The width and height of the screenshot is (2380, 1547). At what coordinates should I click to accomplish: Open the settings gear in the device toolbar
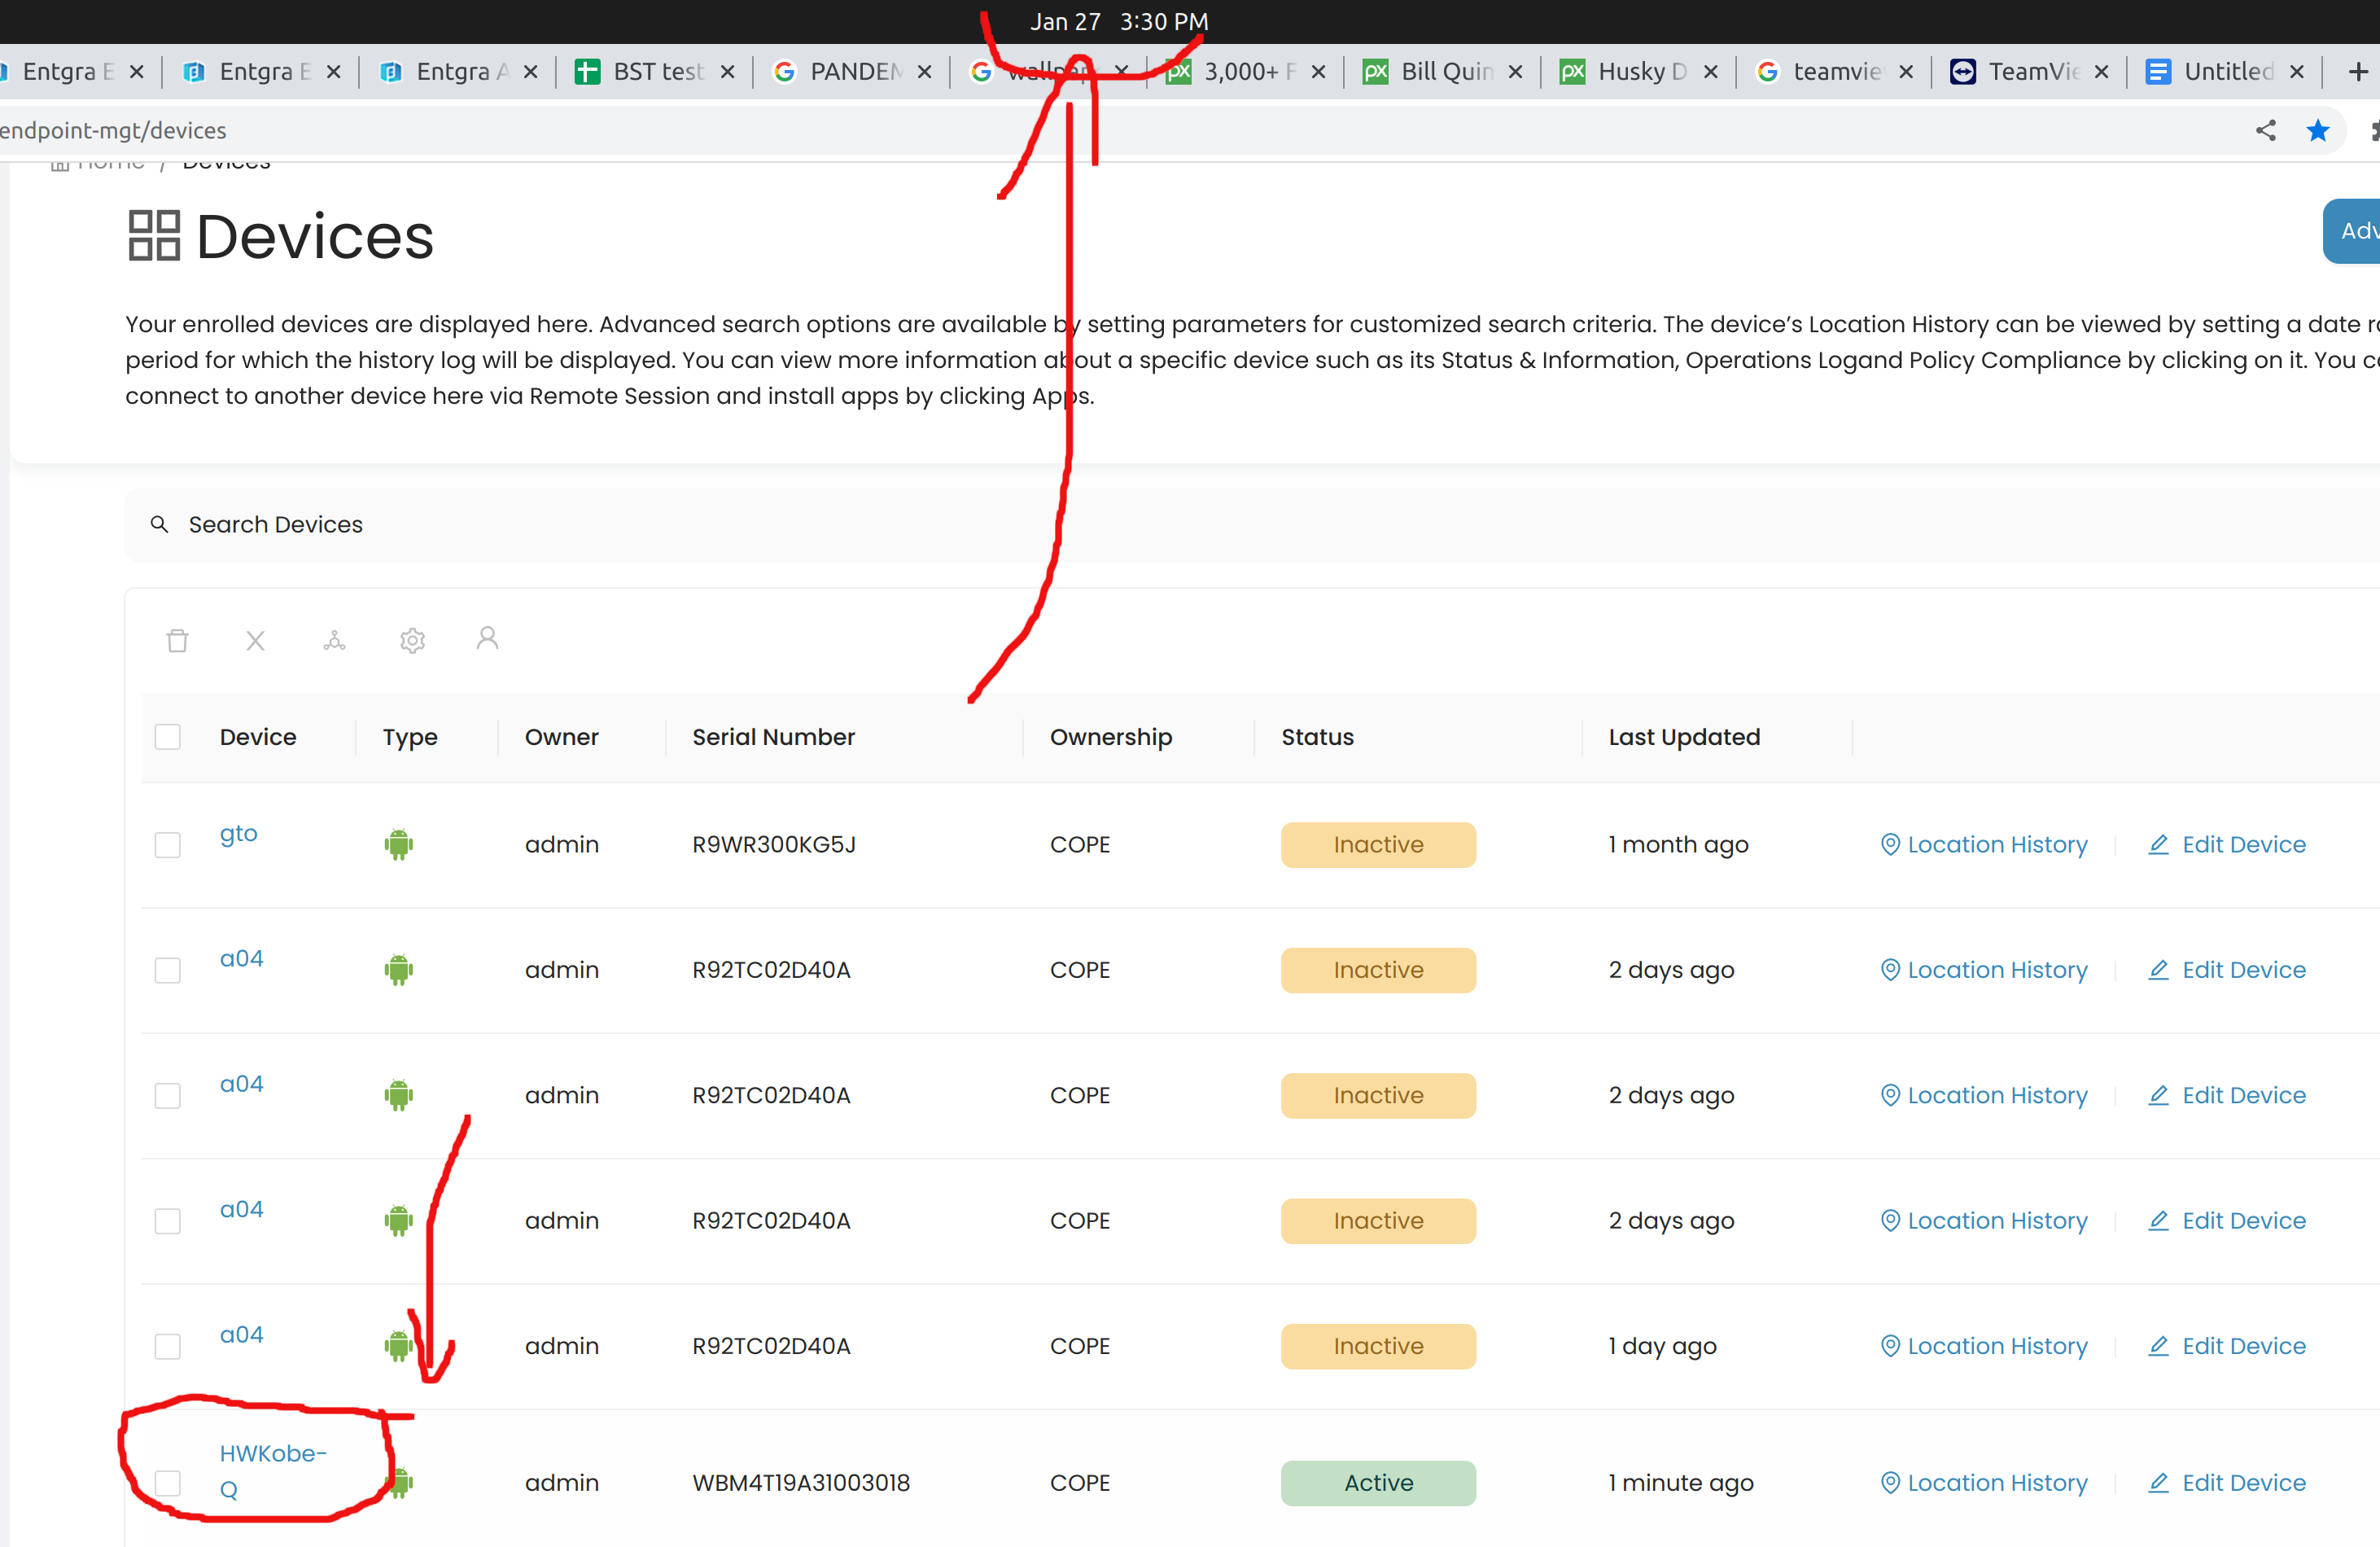pyautogui.click(x=412, y=641)
